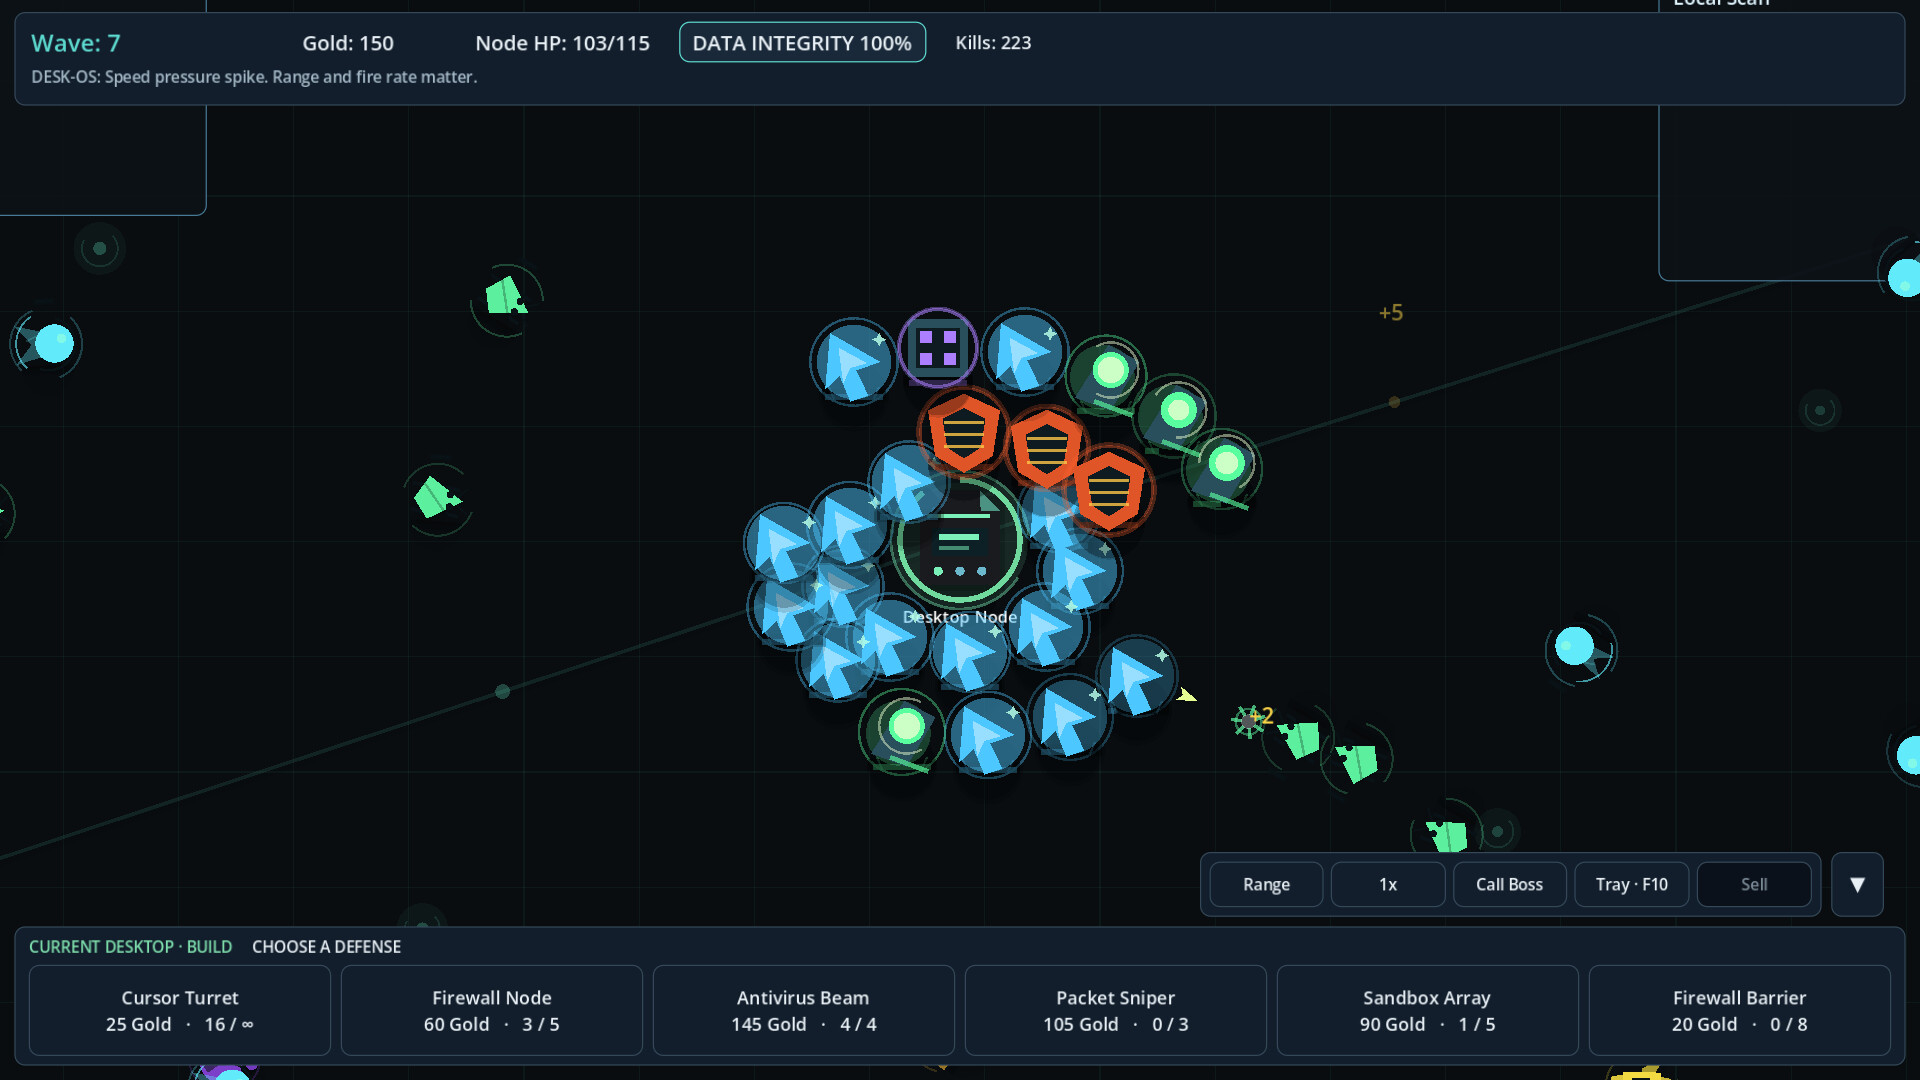
Task: Click the Desktop Node core
Action: coord(959,543)
